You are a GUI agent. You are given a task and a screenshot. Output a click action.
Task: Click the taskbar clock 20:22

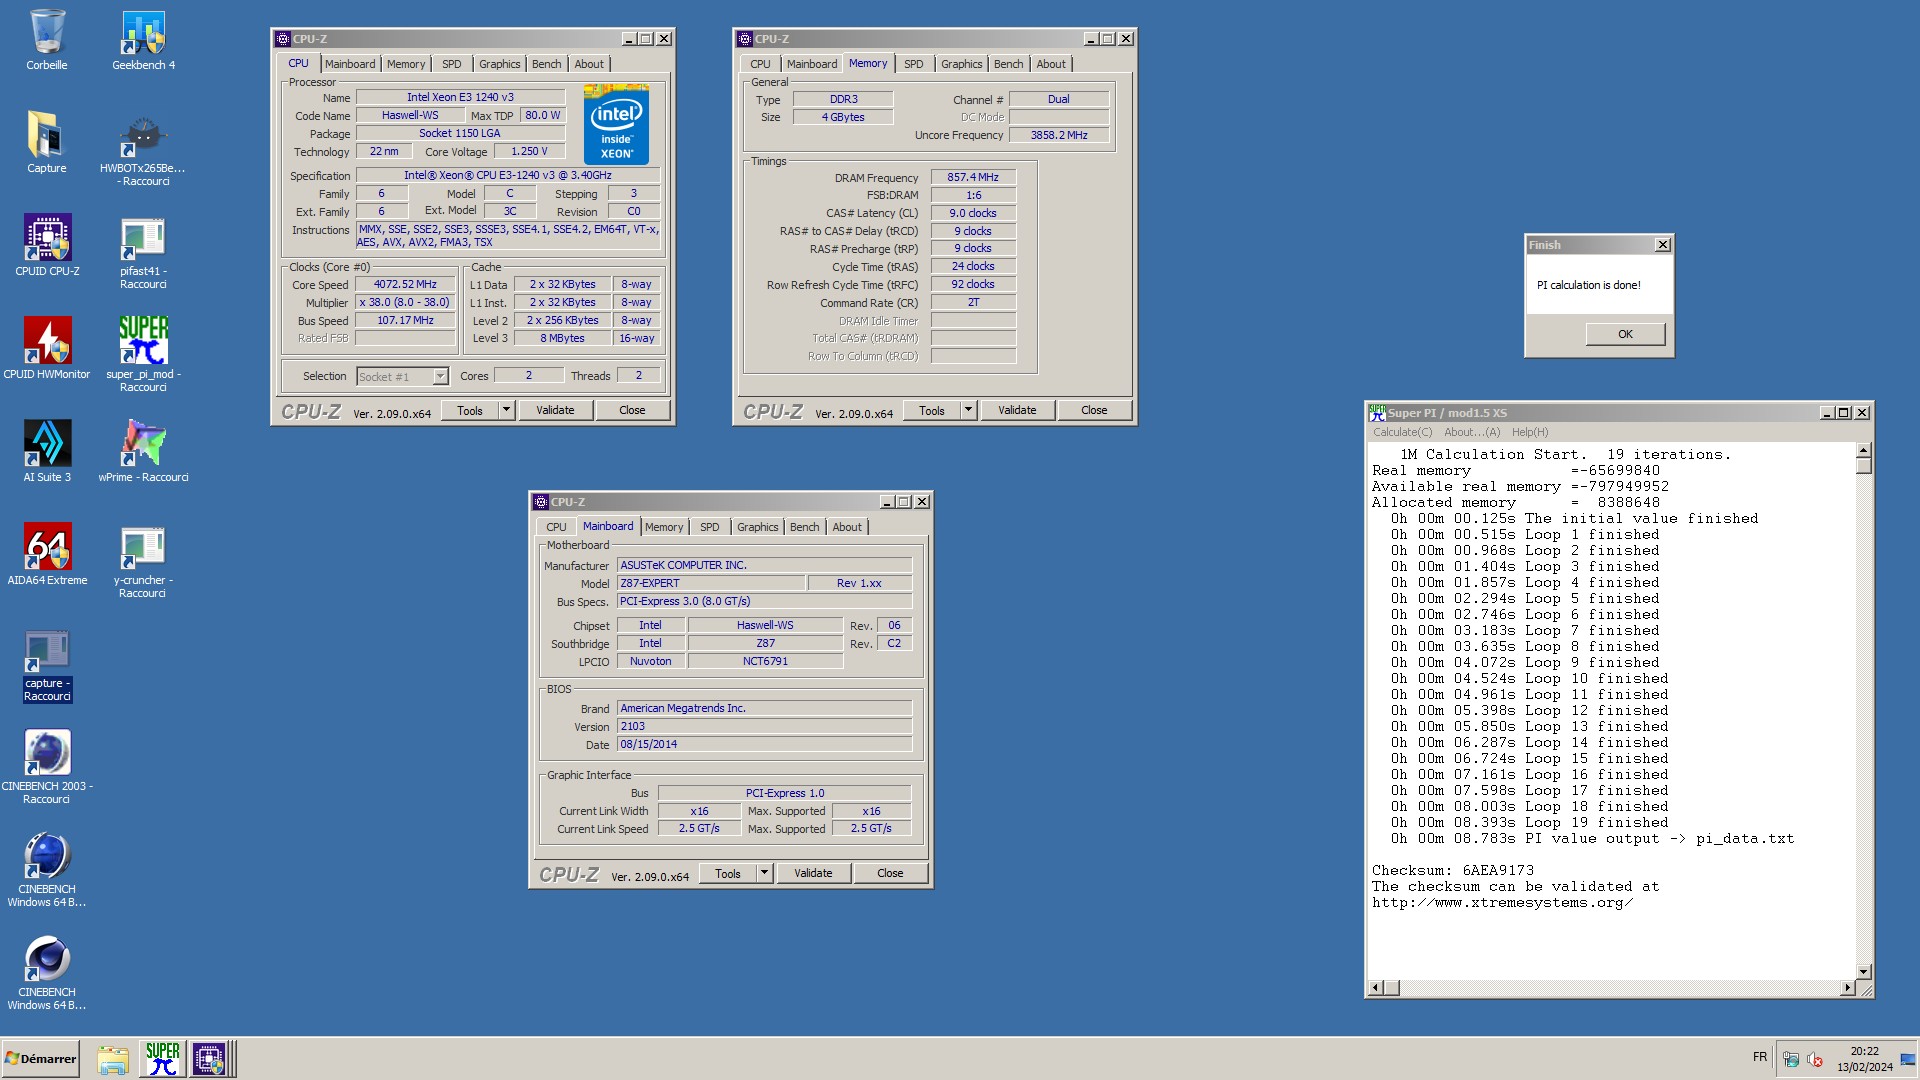click(x=1864, y=1051)
